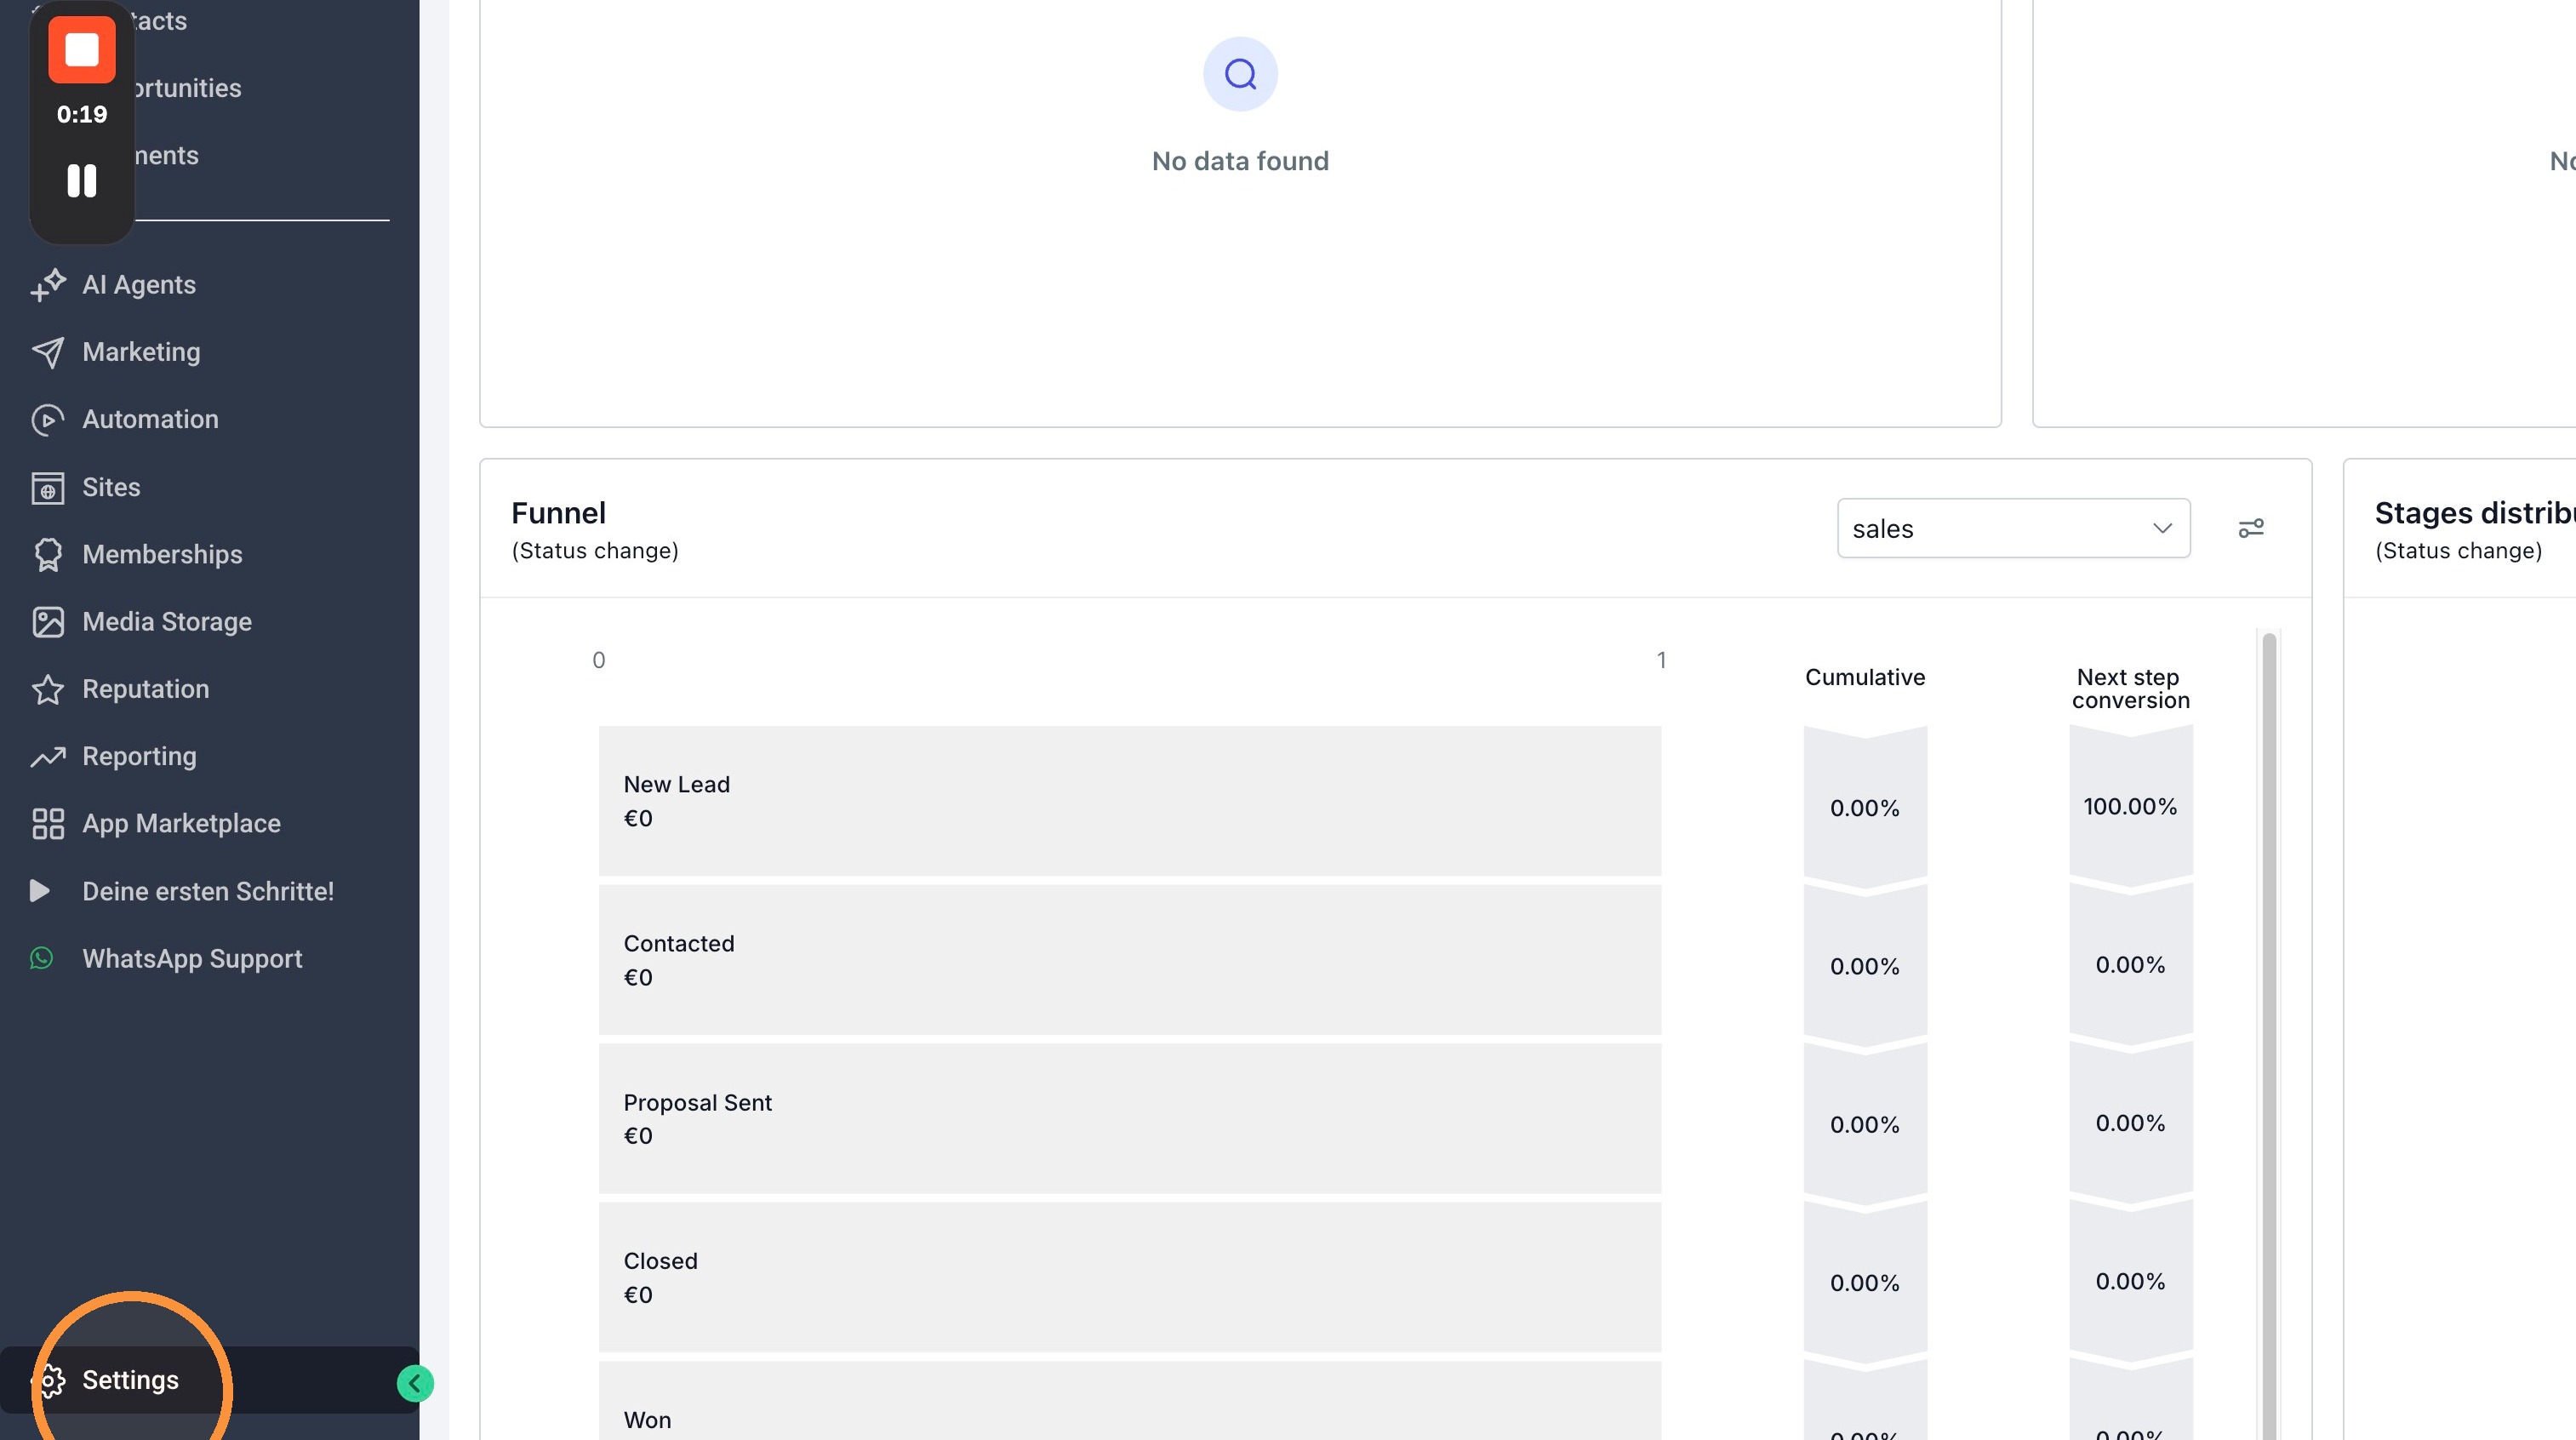
Task: Click Proposal Sent next step 0.00%
Action: [x=2130, y=1123]
